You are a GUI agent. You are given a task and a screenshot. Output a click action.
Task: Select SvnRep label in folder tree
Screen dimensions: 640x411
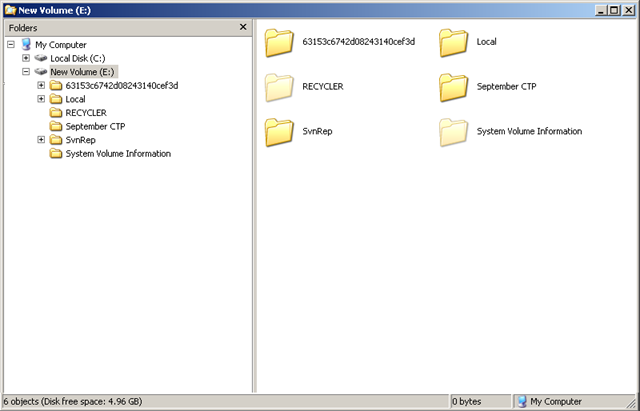(80, 140)
